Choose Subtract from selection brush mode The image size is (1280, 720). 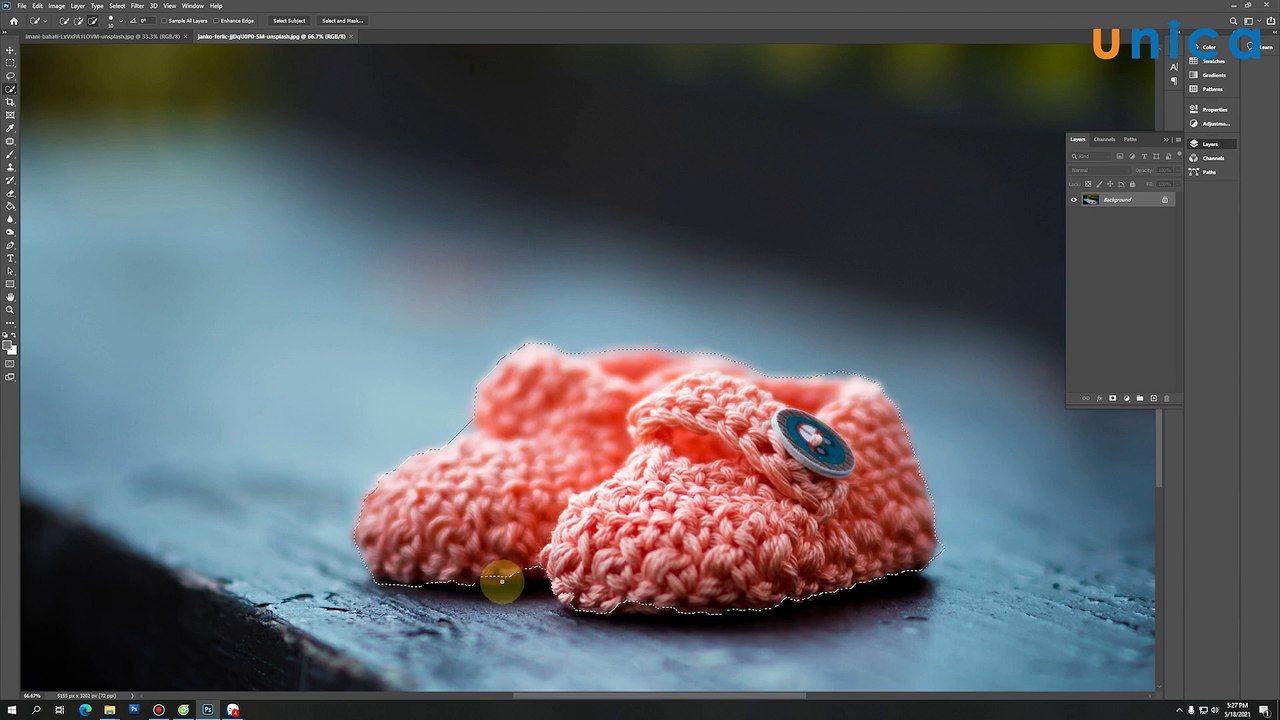93,20
